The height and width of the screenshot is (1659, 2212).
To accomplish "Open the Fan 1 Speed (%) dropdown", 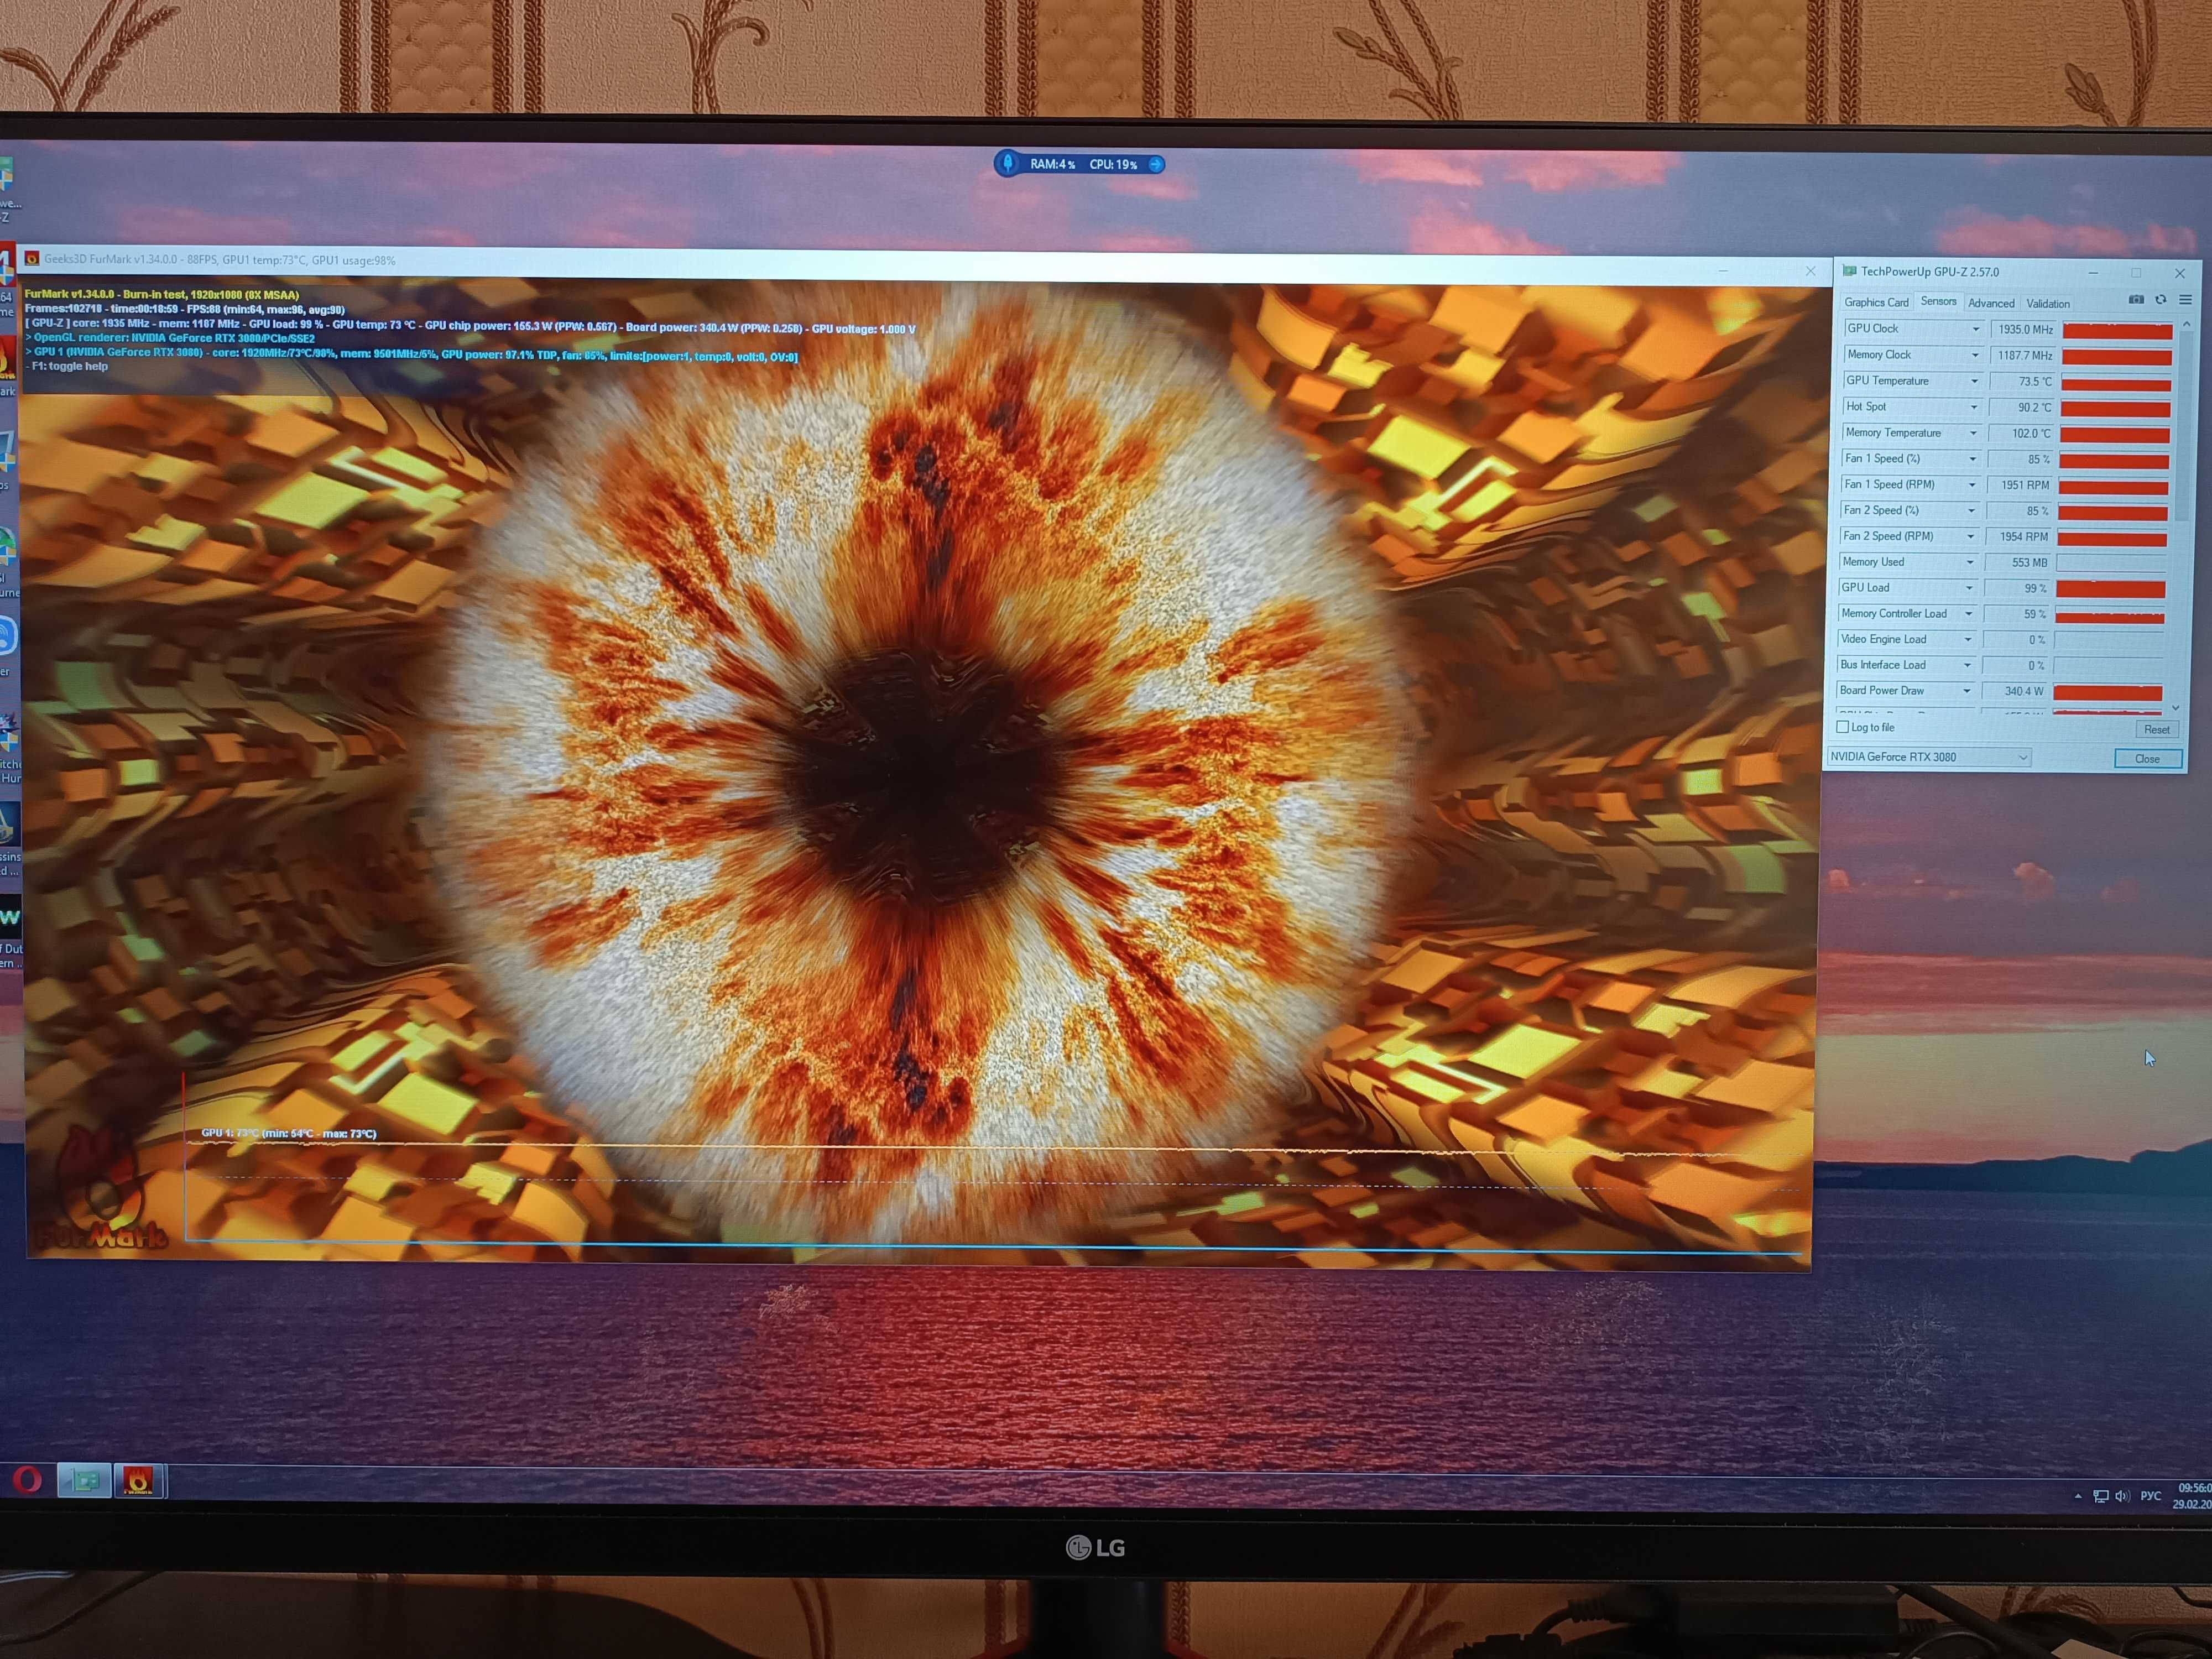I will [x=1973, y=459].
